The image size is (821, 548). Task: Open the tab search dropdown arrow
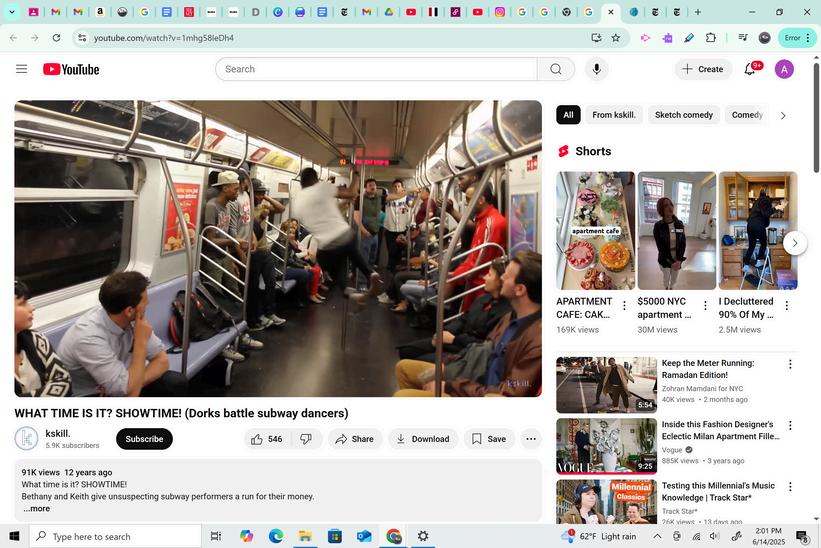pos(12,12)
